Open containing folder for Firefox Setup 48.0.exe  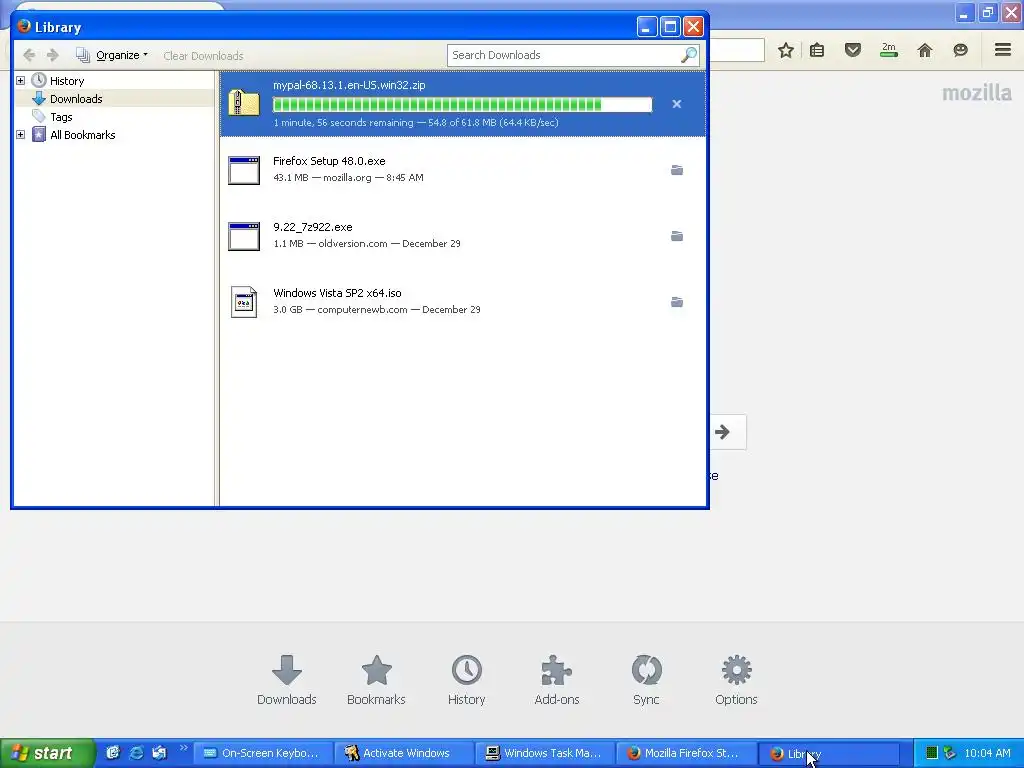pyautogui.click(x=677, y=170)
